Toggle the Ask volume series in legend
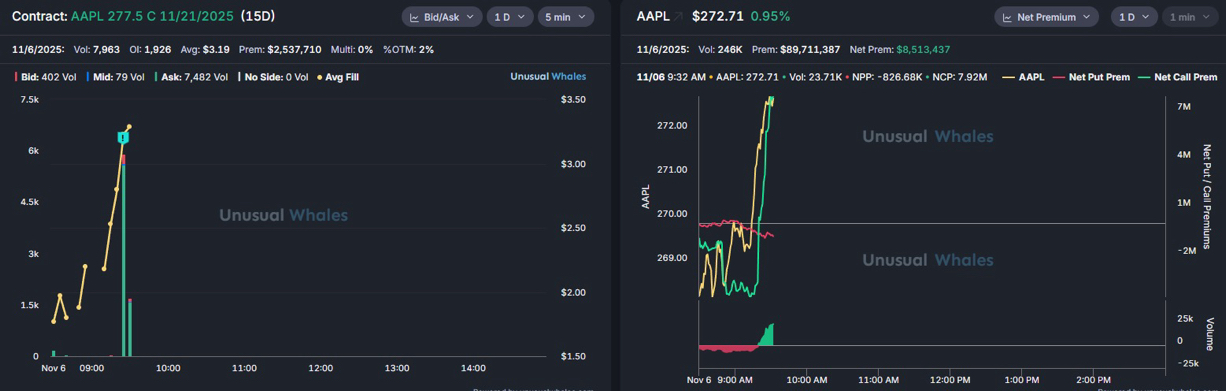This screenshot has width=1226, height=391. pyautogui.click(x=193, y=77)
